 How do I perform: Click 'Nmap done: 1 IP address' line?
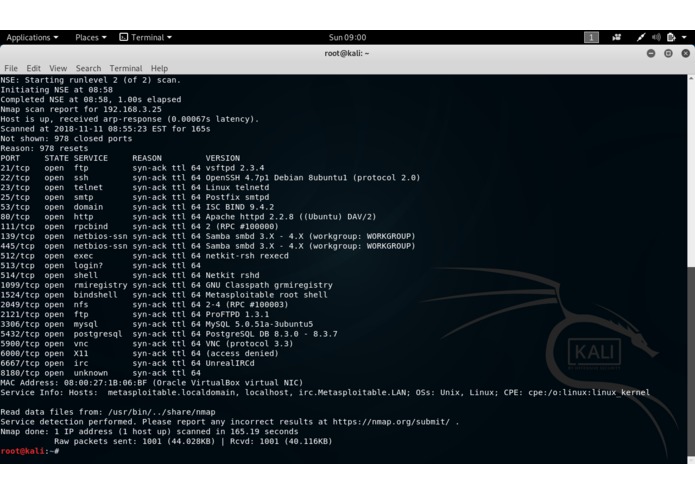tap(149, 432)
